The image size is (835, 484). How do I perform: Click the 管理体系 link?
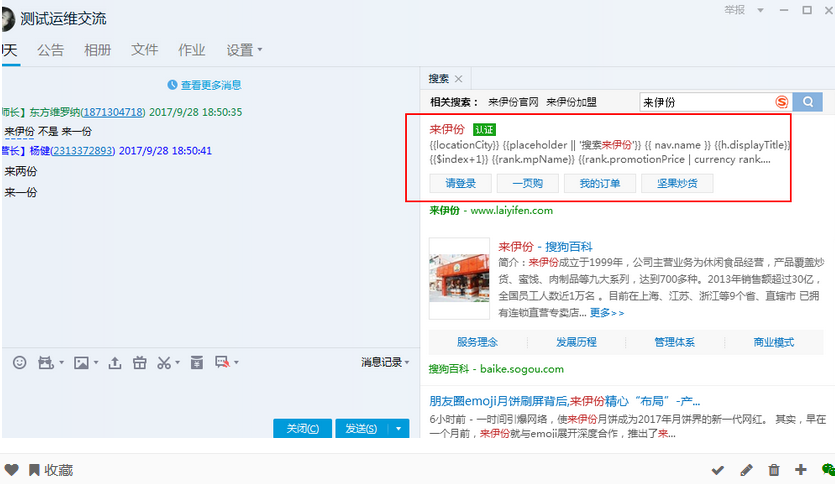[x=674, y=342]
